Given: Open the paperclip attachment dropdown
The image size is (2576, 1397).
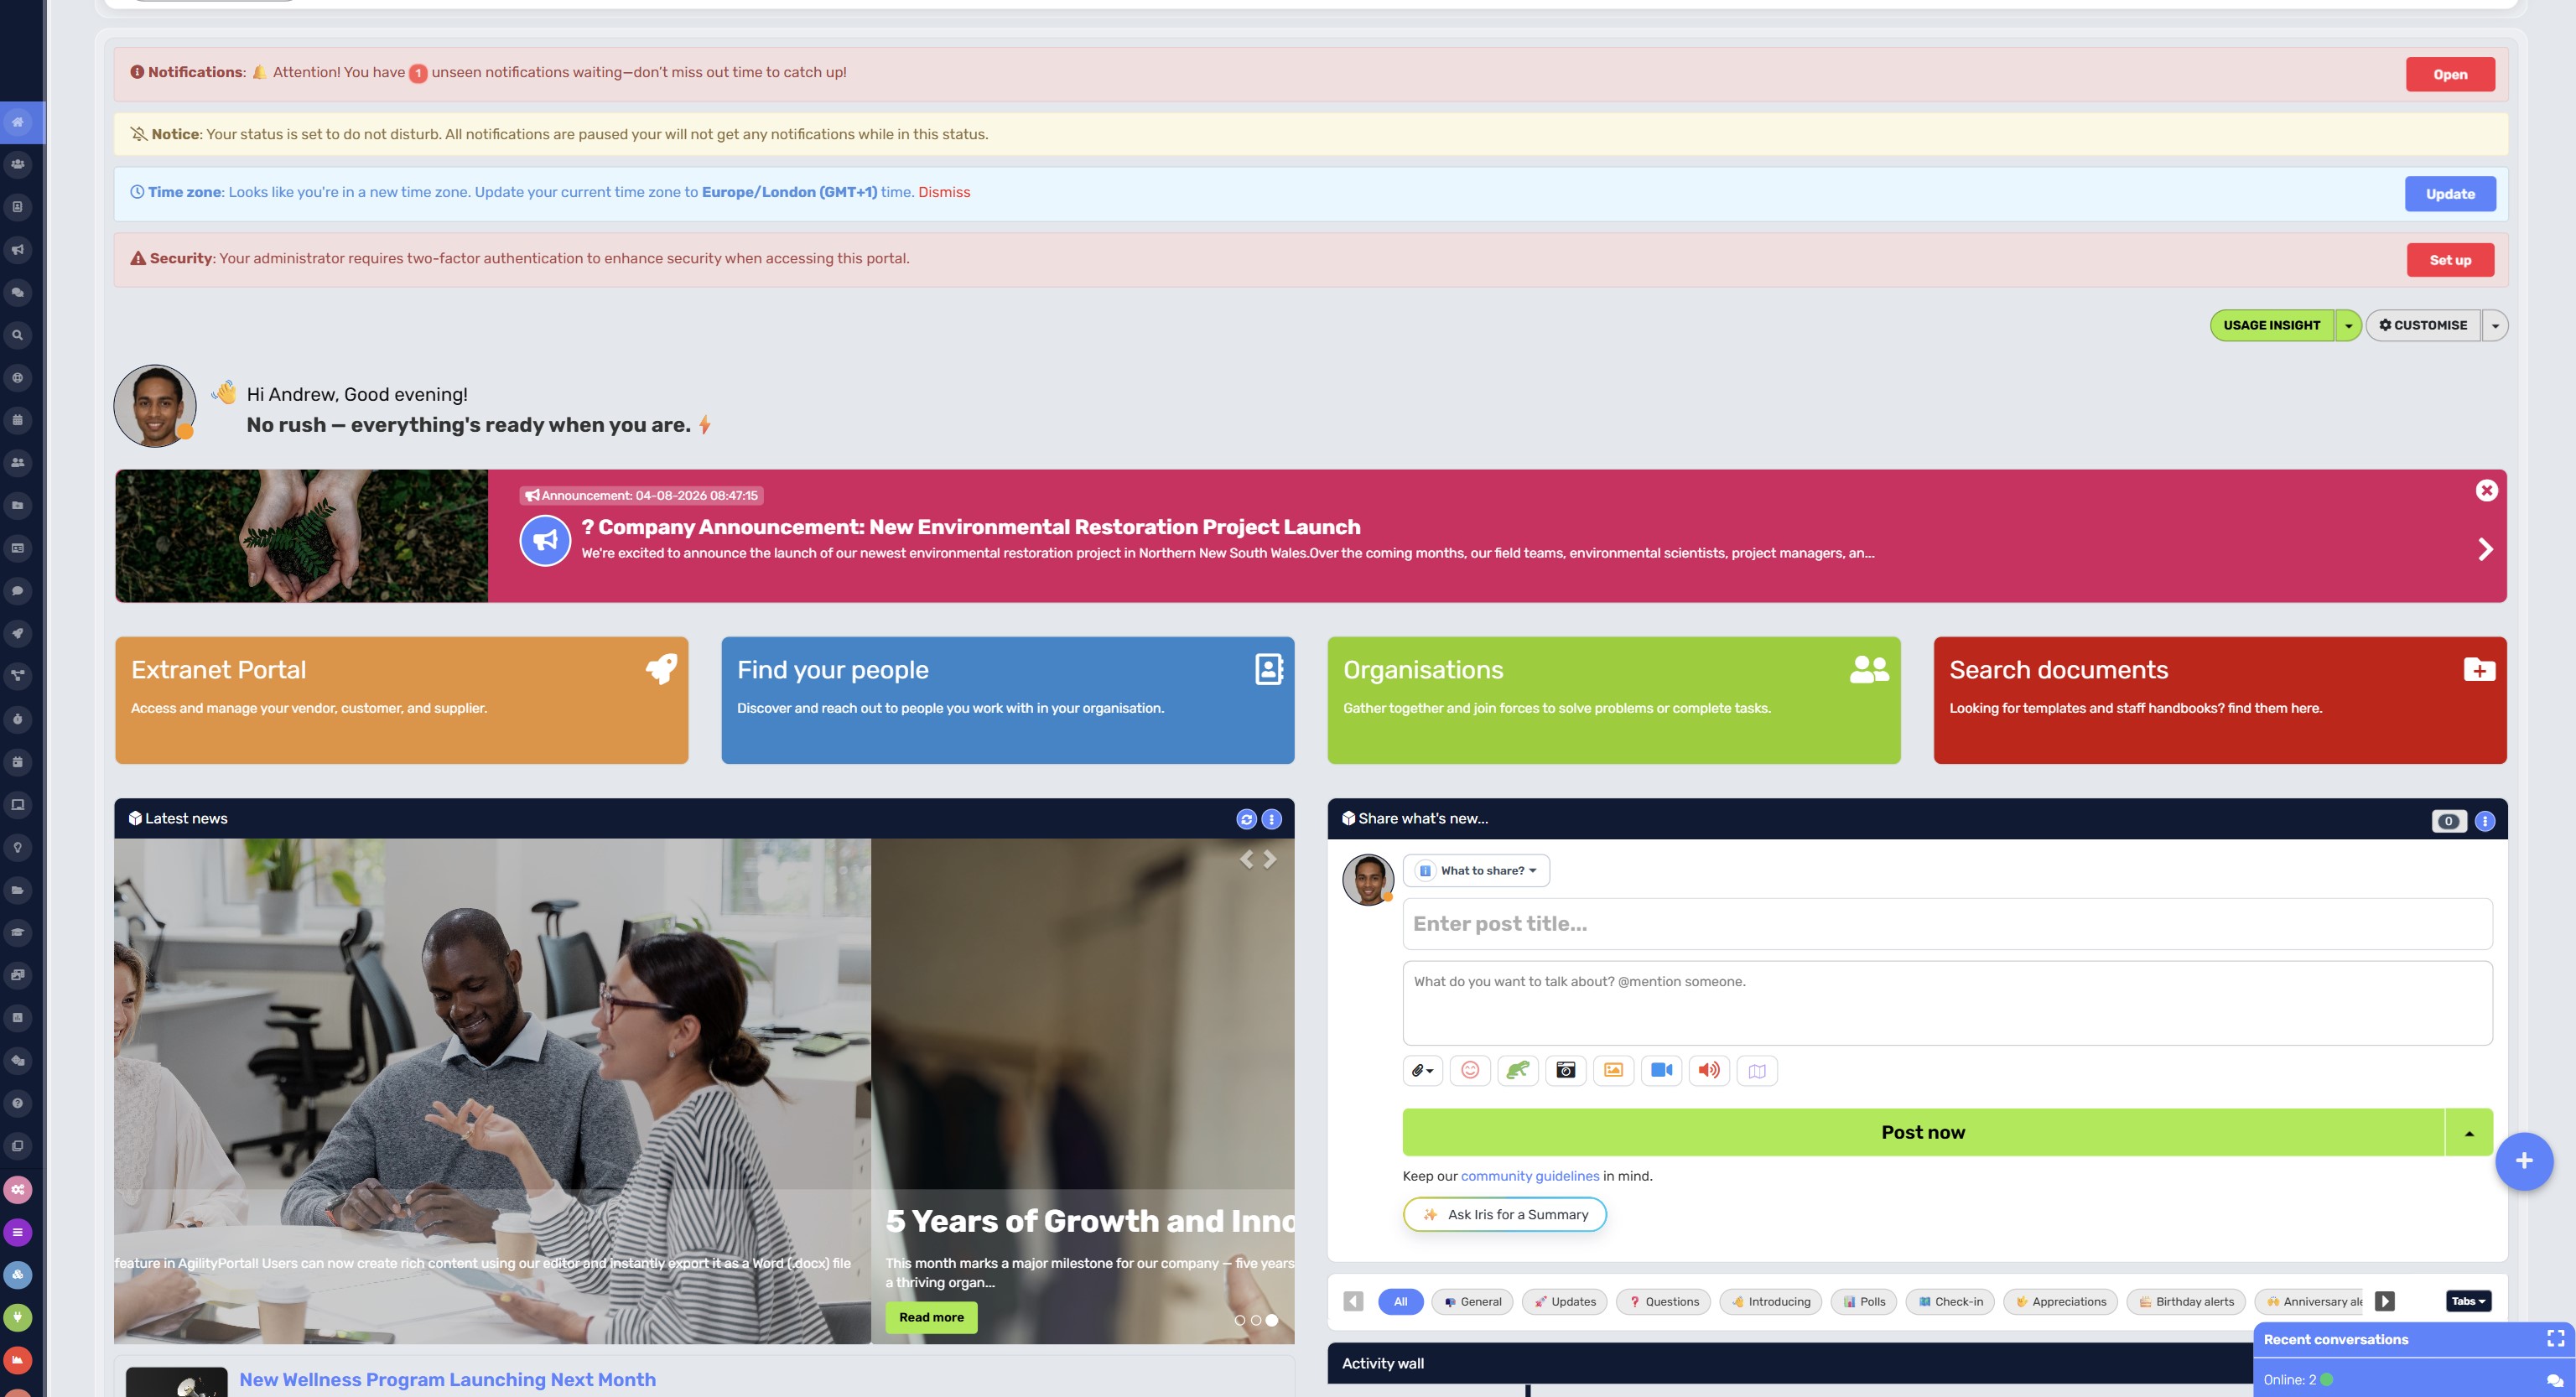Looking at the screenshot, I should [1422, 1070].
